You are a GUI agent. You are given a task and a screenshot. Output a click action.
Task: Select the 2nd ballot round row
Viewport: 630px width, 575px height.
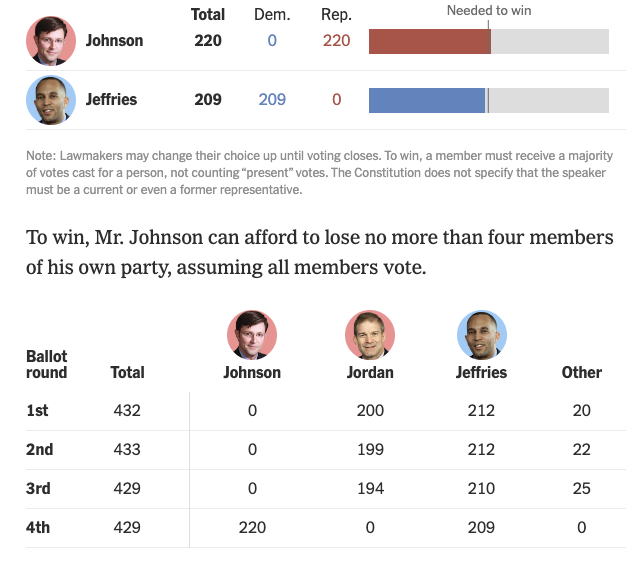tap(39, 449)
